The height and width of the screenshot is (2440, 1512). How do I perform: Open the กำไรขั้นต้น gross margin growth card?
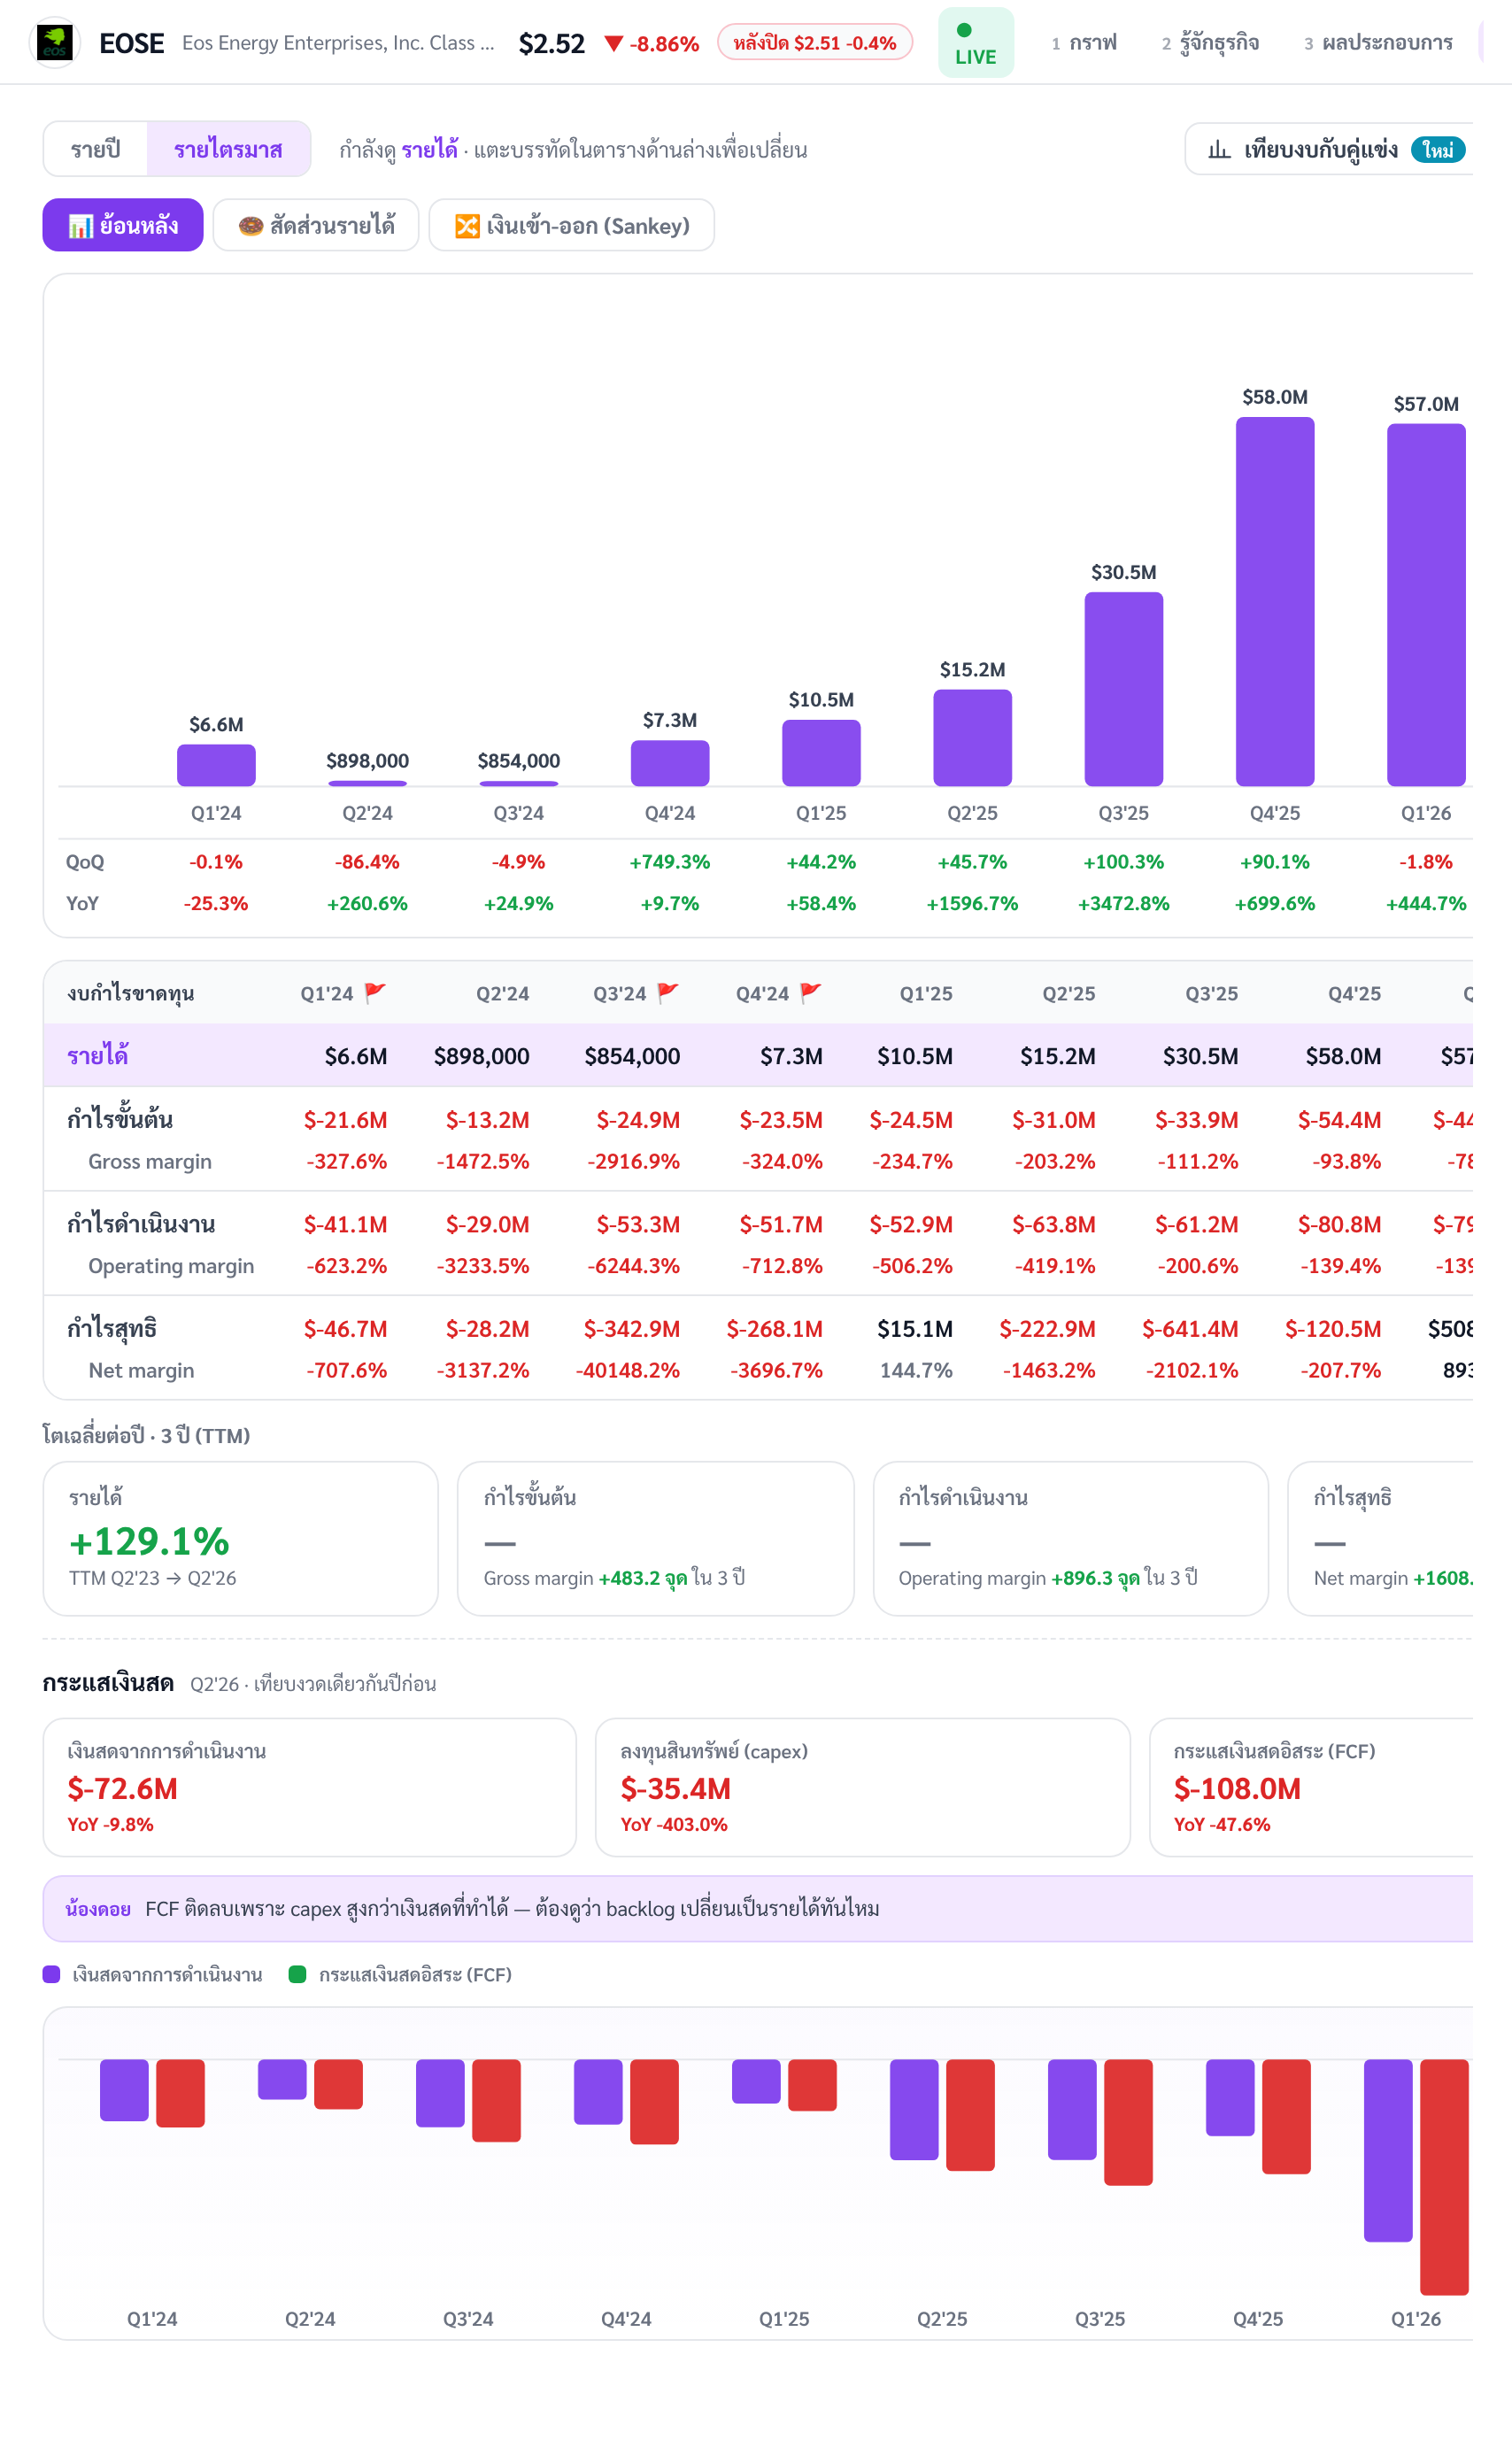[656, 1538]
